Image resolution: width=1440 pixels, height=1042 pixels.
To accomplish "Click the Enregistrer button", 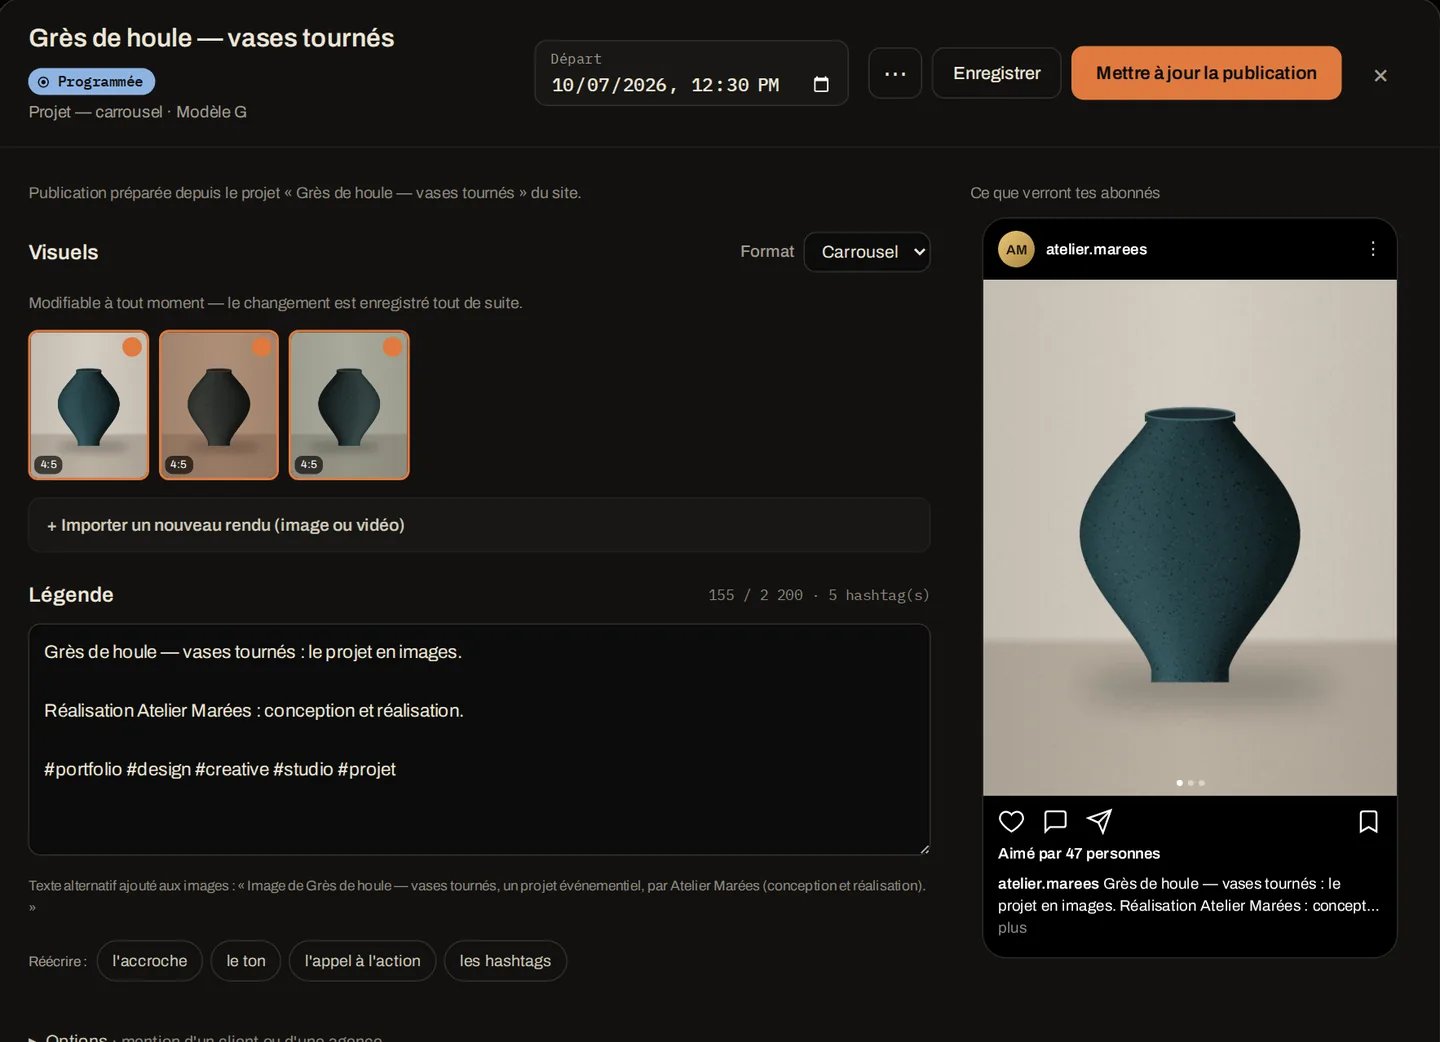I will click(x=996, y=73).
